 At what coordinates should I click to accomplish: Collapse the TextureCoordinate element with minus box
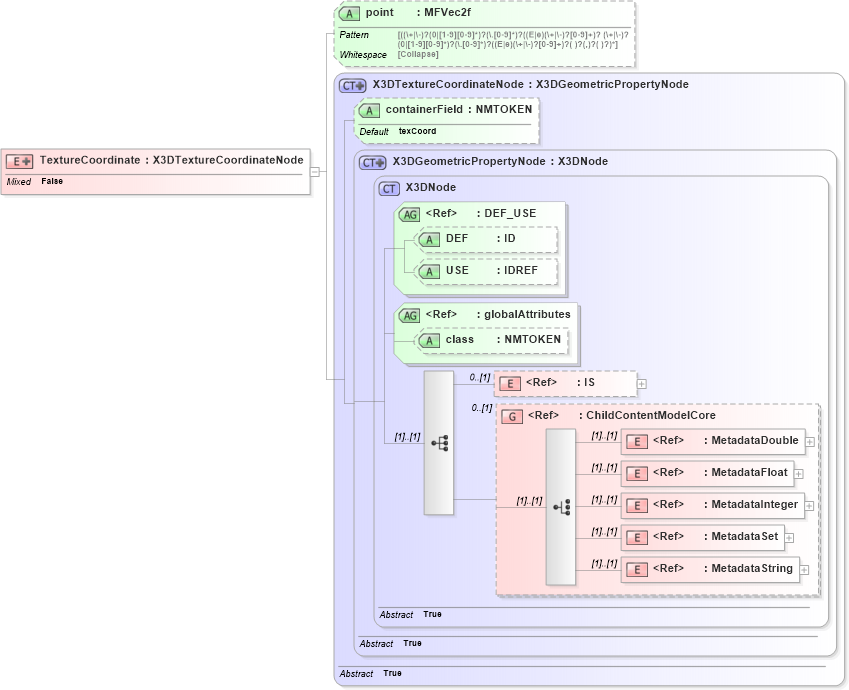coord(315,172)
